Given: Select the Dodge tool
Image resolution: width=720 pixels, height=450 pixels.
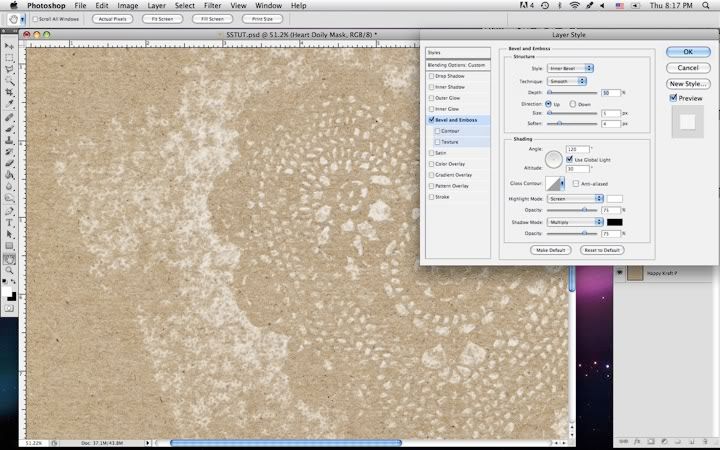Looking at the screenshot, I should click(9, 198).
